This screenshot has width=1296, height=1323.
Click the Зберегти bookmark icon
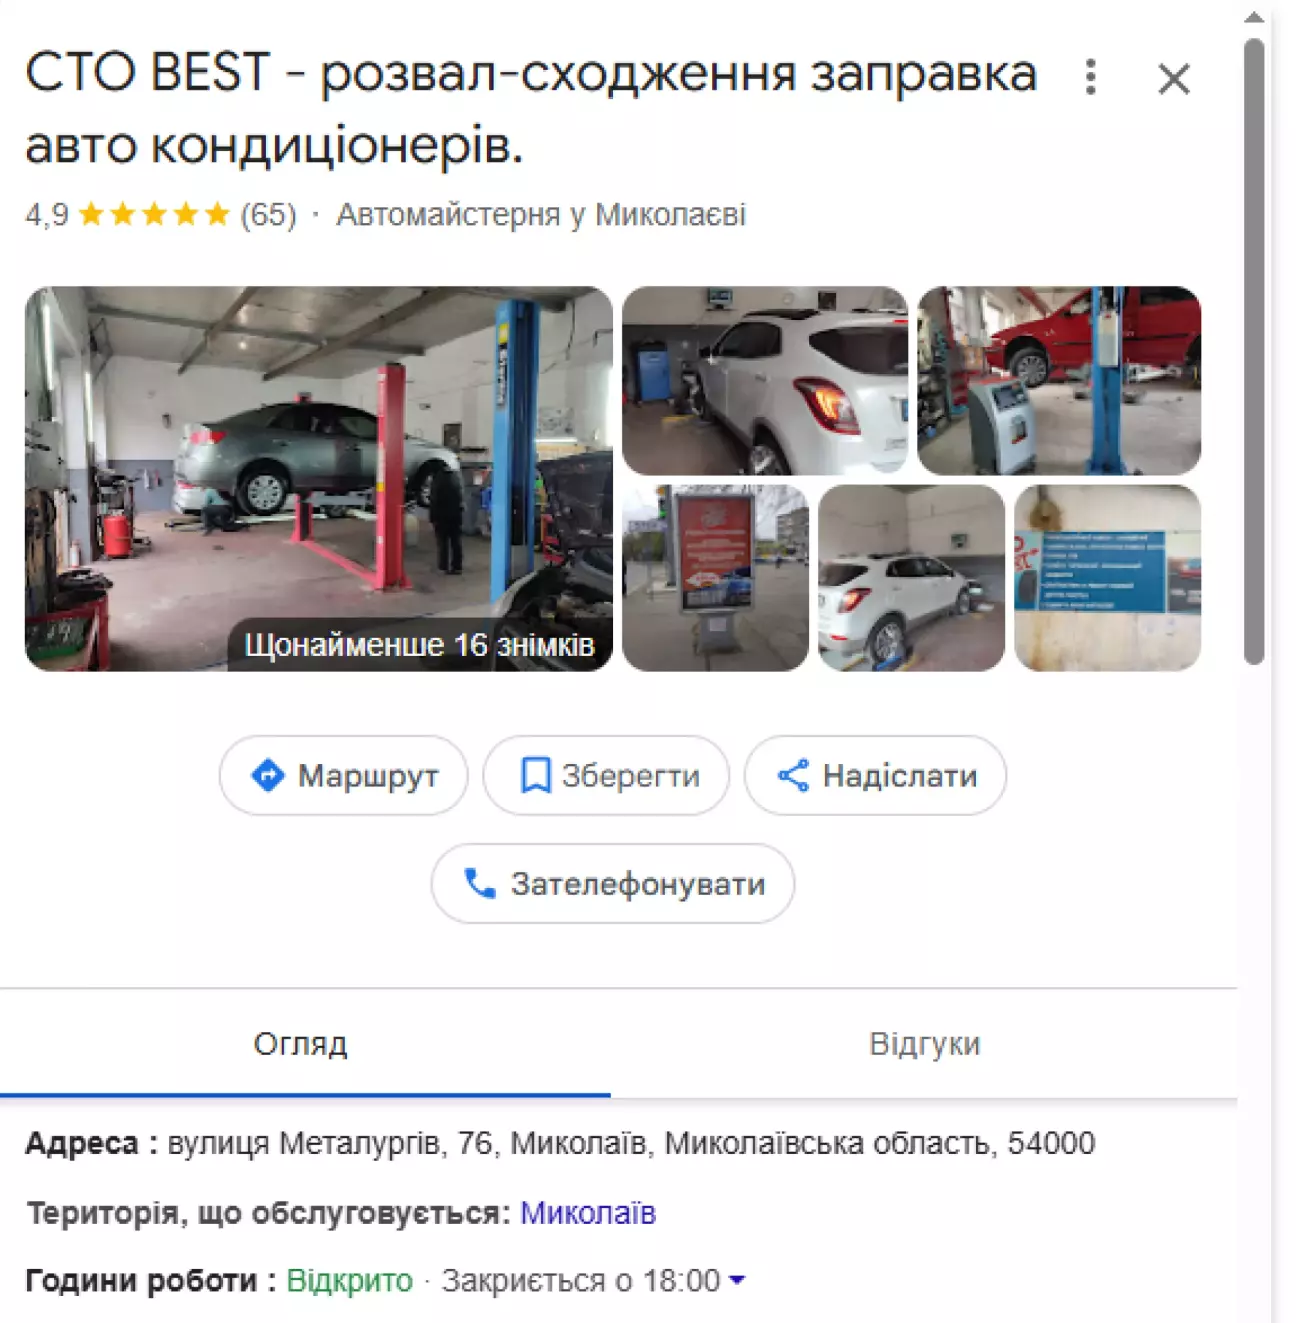pos(535,775)
